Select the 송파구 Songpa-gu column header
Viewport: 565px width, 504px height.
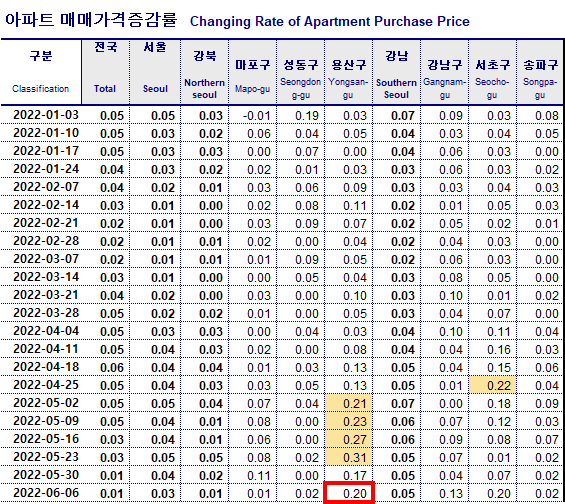click(540, 72)
